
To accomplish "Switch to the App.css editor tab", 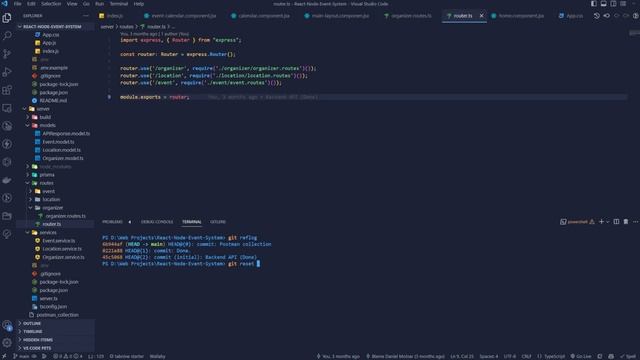I will point(571,16).
